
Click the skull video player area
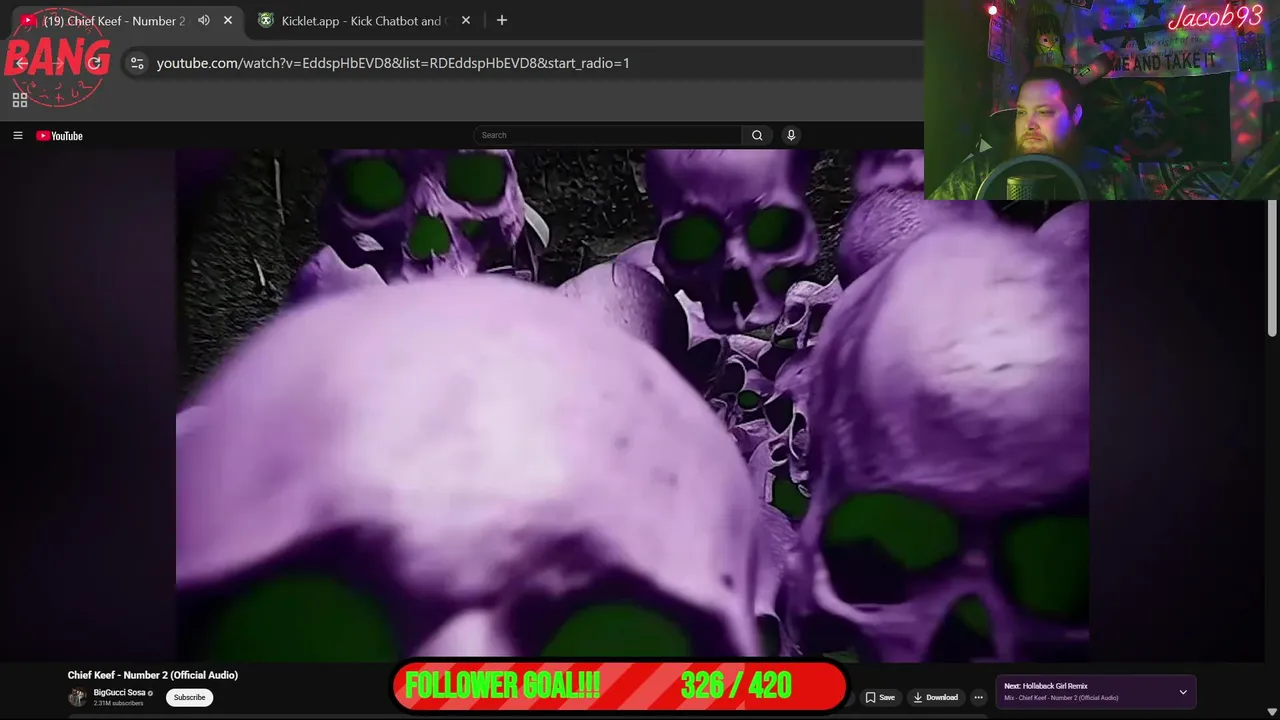coord(632,405)
